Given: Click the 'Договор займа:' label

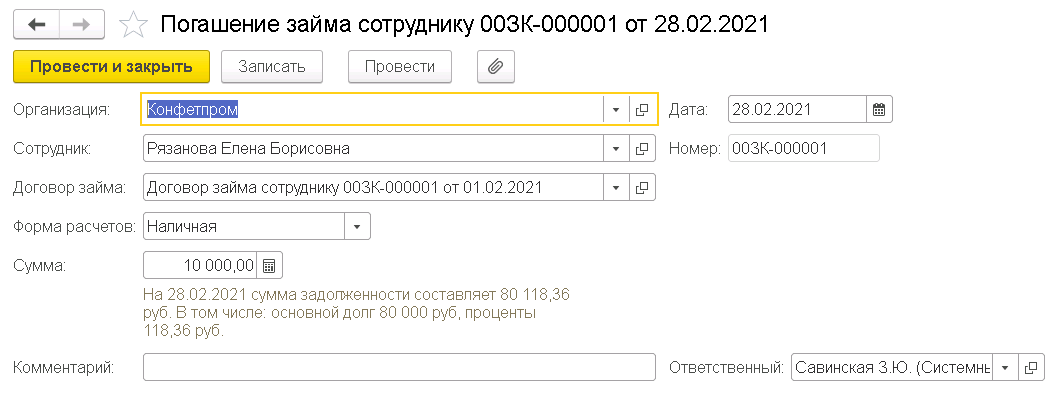Looking at the screenshot, I should 70,188.
